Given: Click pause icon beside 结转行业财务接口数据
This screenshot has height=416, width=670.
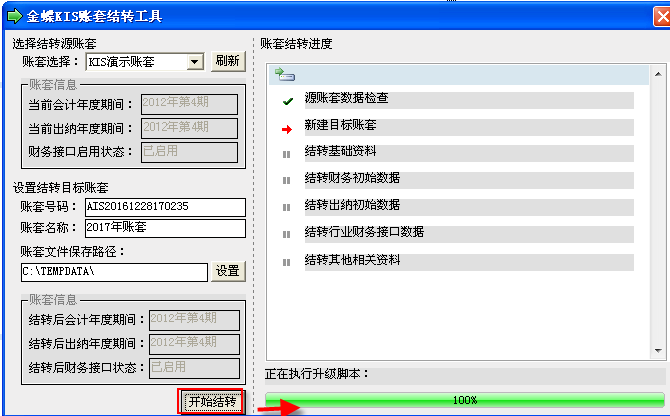Looking at the screenshot, I should [x=286, y=234].
